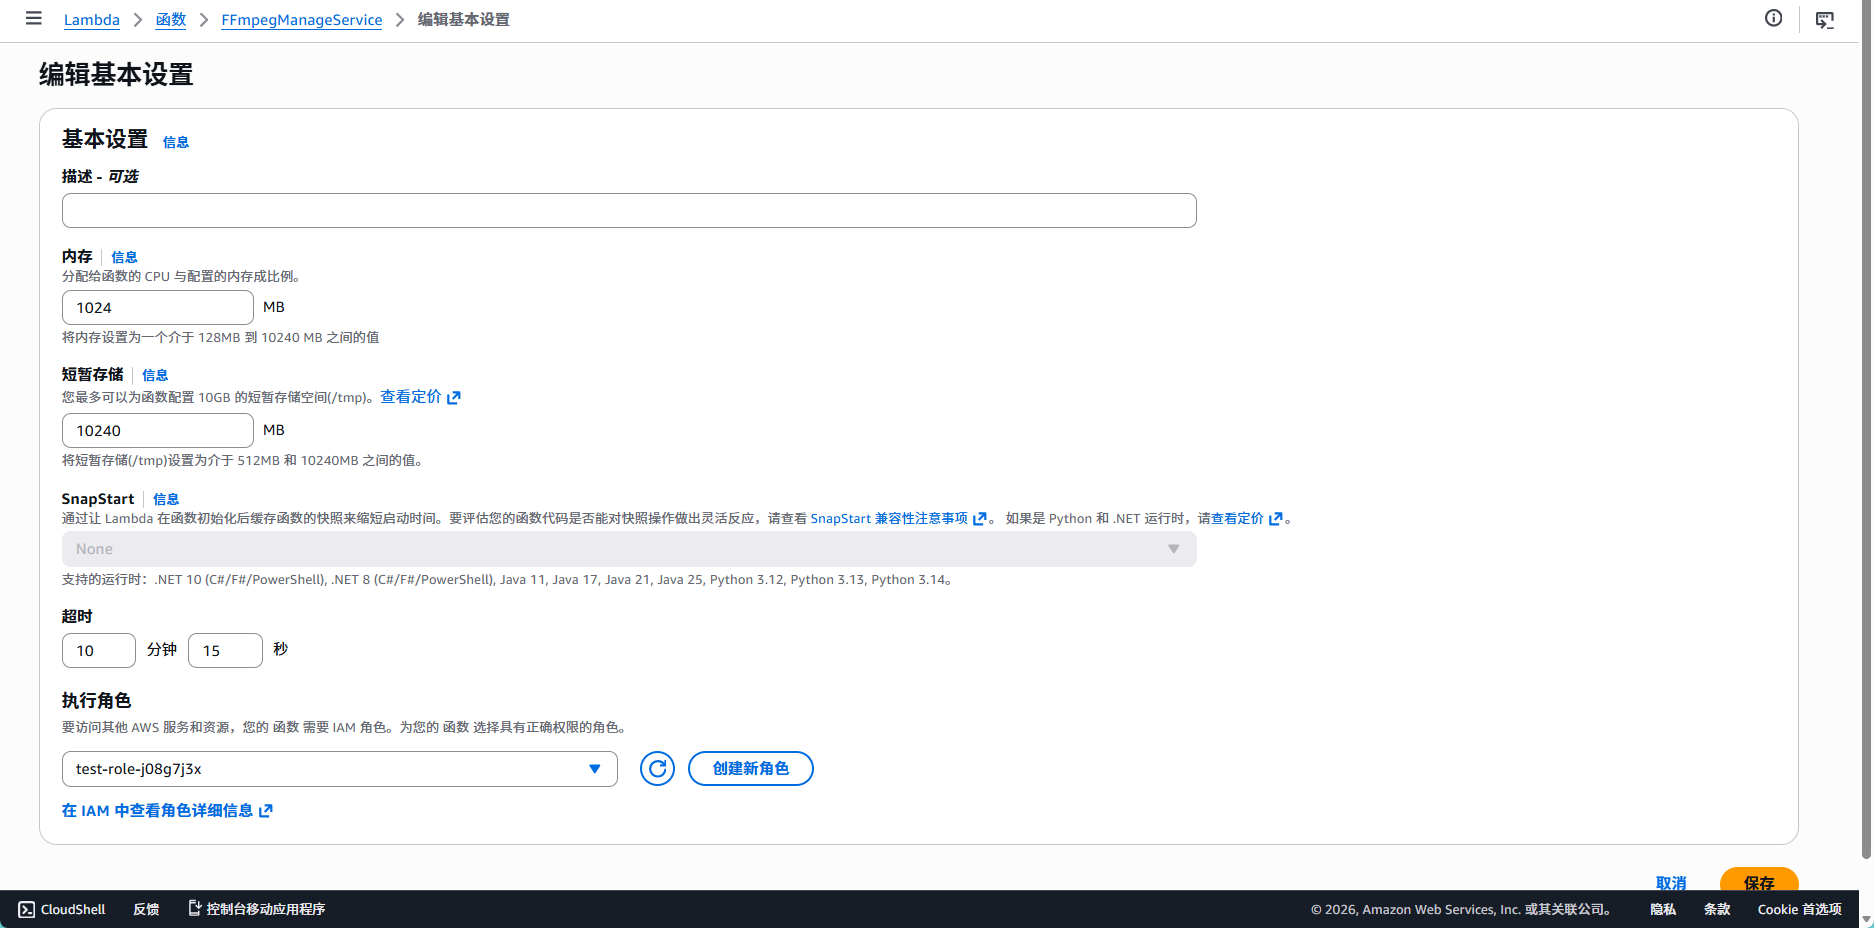Viewport: 1874px width, 928px height.
Task: Open SnapStart 兼容性注意事项 link
Action: click(x=888, y=519)
